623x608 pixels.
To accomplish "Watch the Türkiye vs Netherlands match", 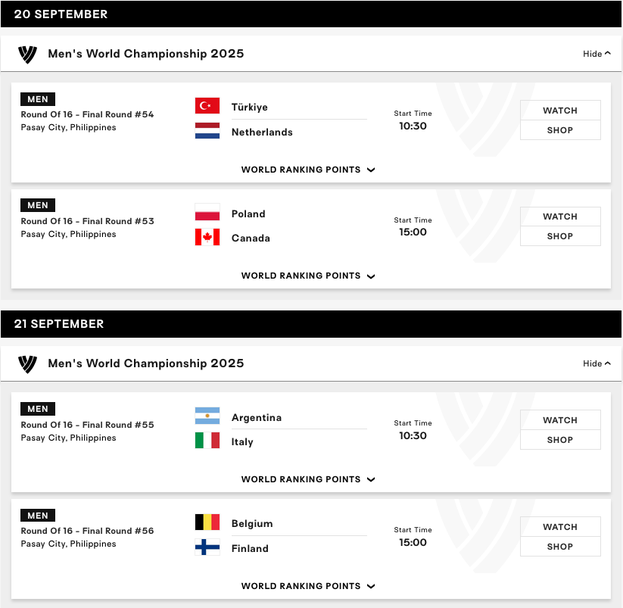I will coord(560,110).
